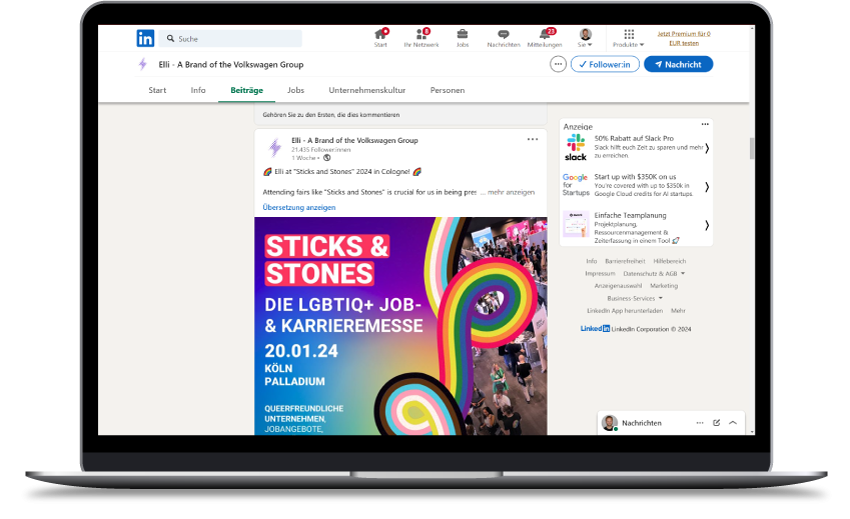Click chevron next to Slack Pro ad

(x=707, y=148)
